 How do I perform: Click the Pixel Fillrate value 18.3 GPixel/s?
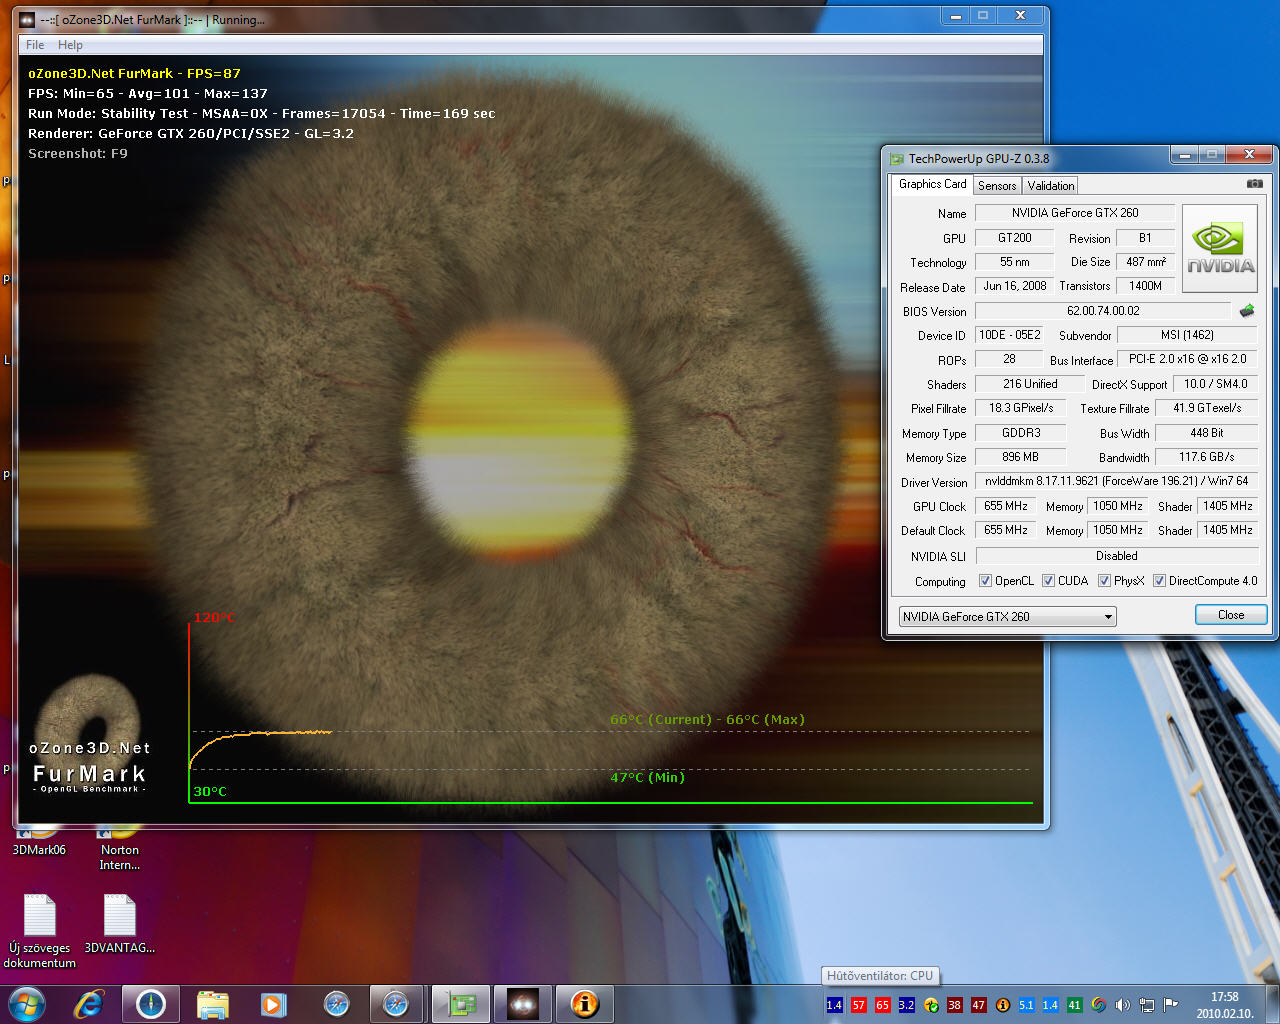[x=1021, y=408]
